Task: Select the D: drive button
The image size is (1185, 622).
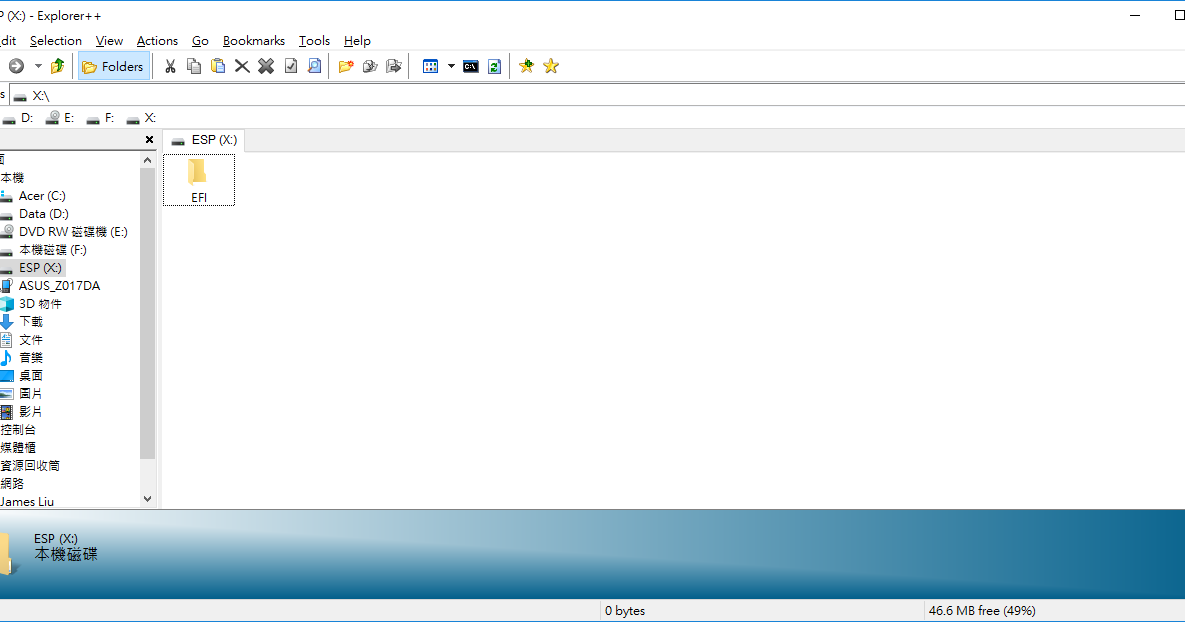Action: click(x=20, y=117)
